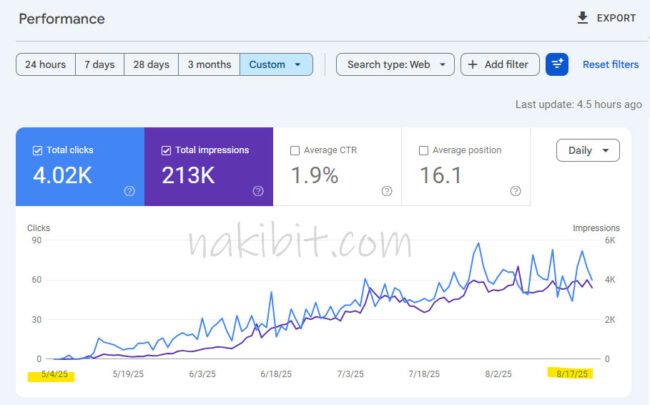650x405 pixels.
Task: Click the 5/19/25 date label
Action: tap(128, 374)
